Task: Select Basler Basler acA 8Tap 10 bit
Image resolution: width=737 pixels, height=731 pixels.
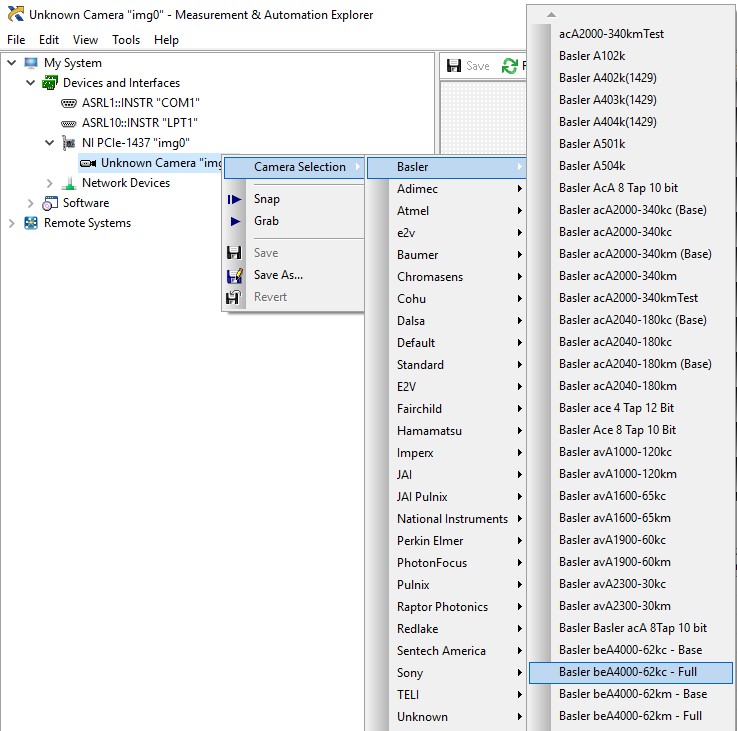Action: [x=631, y=628]
